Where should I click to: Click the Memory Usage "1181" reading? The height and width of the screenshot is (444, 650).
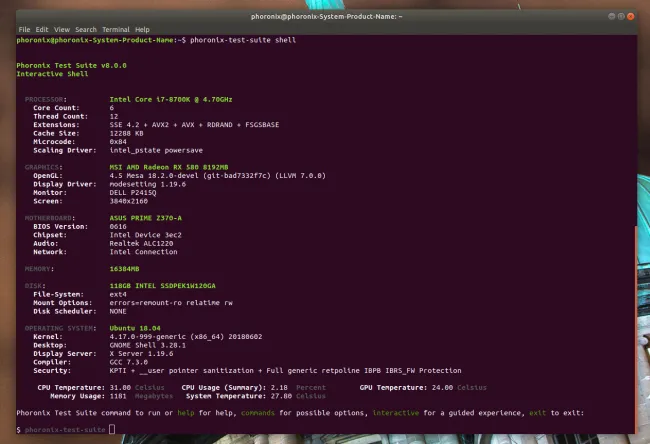[x=118, y=396]
